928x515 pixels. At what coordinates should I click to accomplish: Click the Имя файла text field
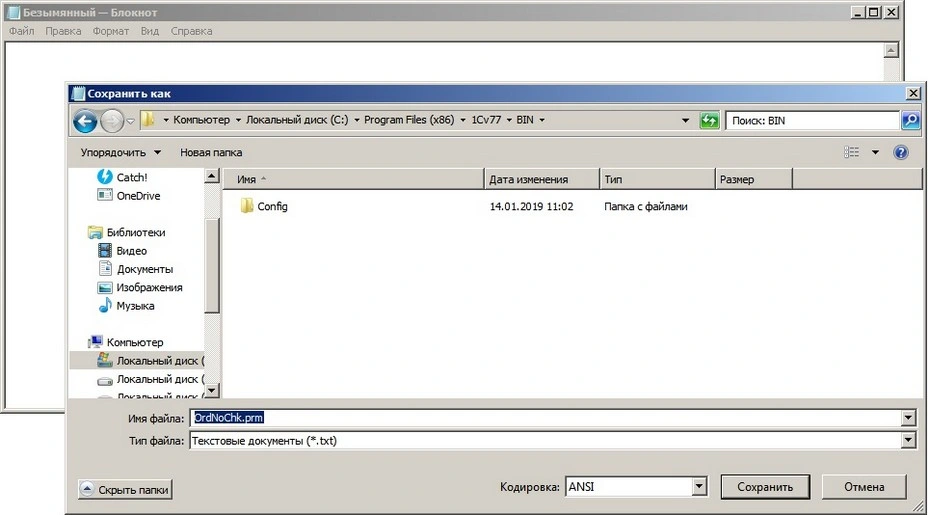[x=550, y=418]
